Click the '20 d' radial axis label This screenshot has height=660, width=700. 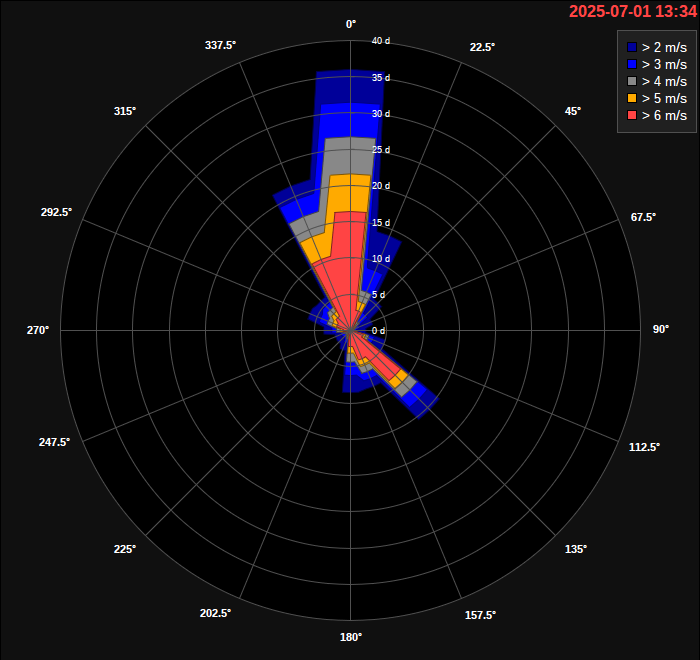point(381,186)
